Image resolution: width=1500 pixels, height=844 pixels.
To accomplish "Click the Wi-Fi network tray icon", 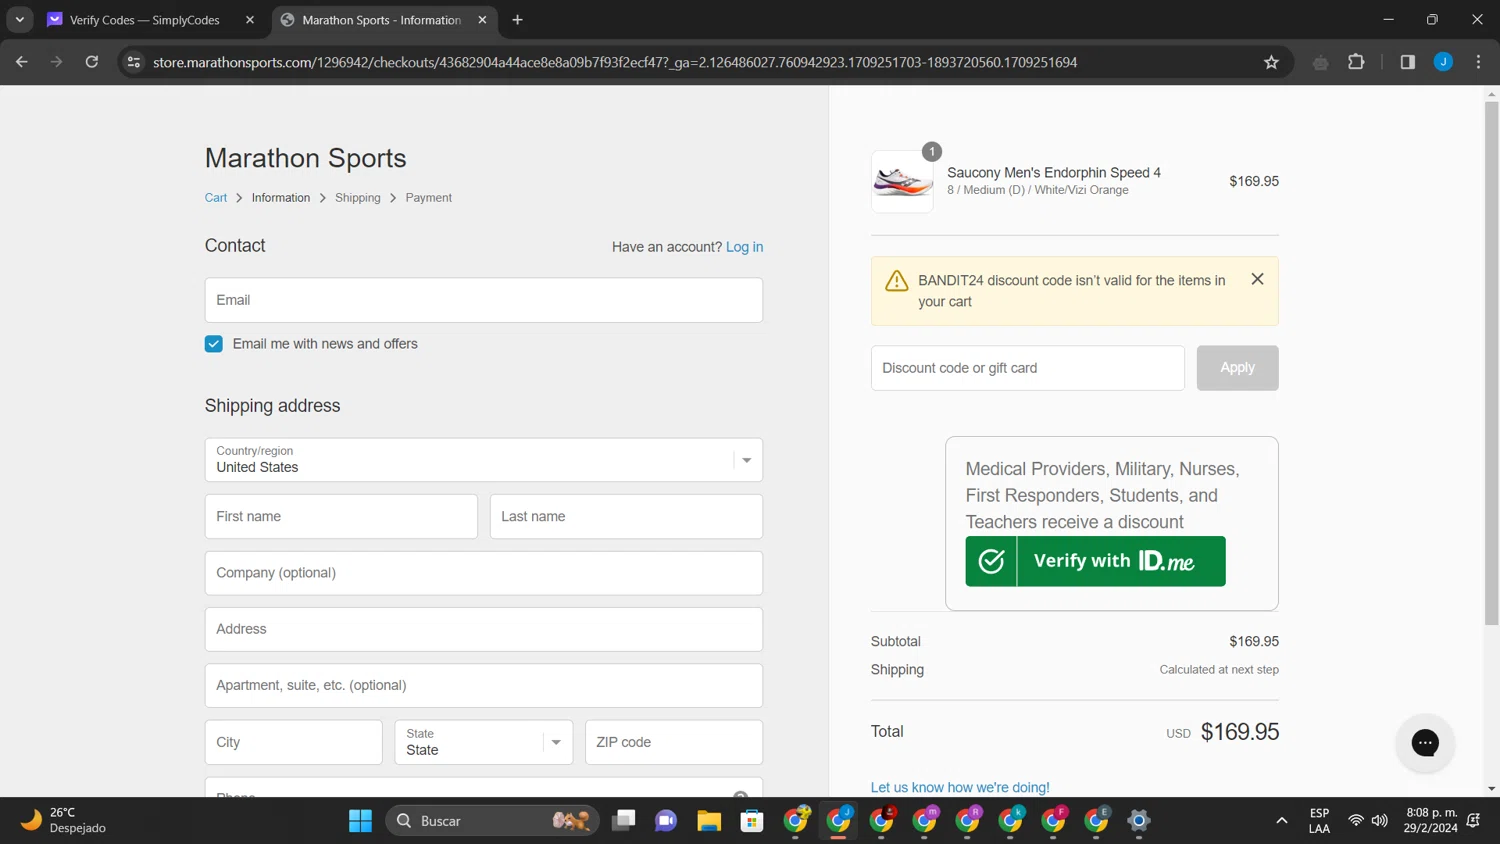I will coord(1355,821).
